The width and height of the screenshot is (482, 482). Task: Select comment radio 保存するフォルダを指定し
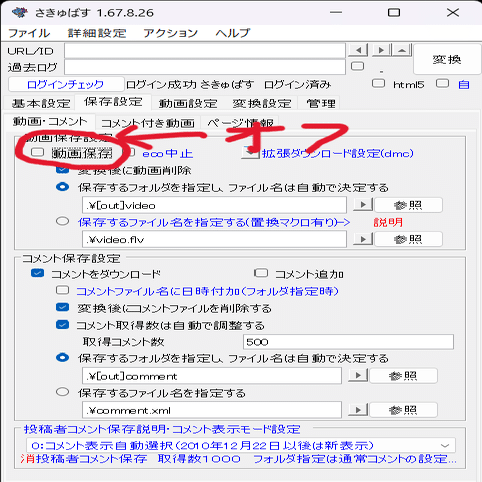[62, 358]
